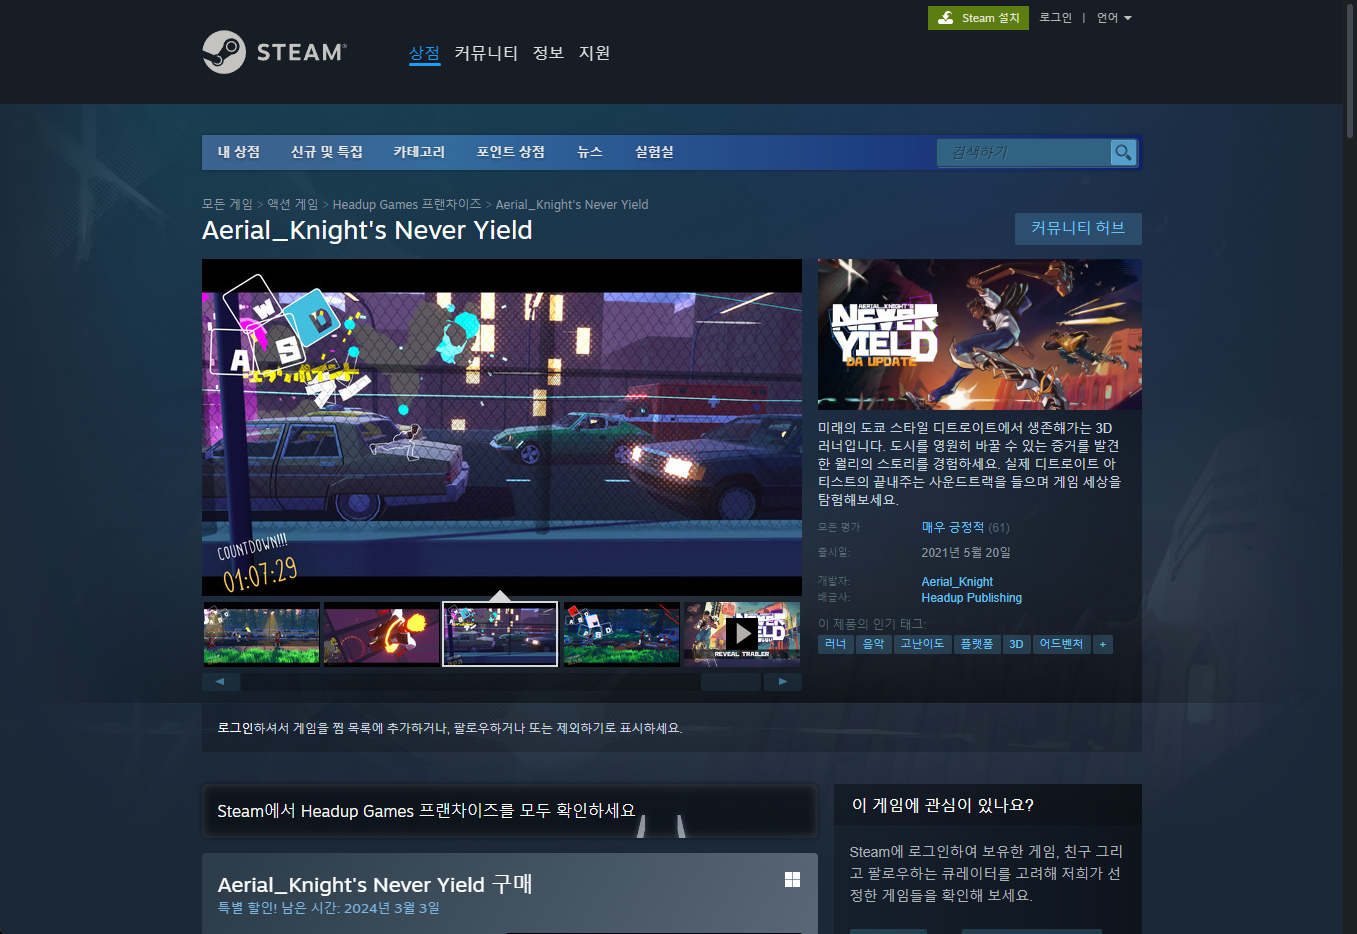Click Headup Games 프랜차이즈 breadcrumb link
Viewport: 1357px width, 934px height.
[x=407, y=204]
